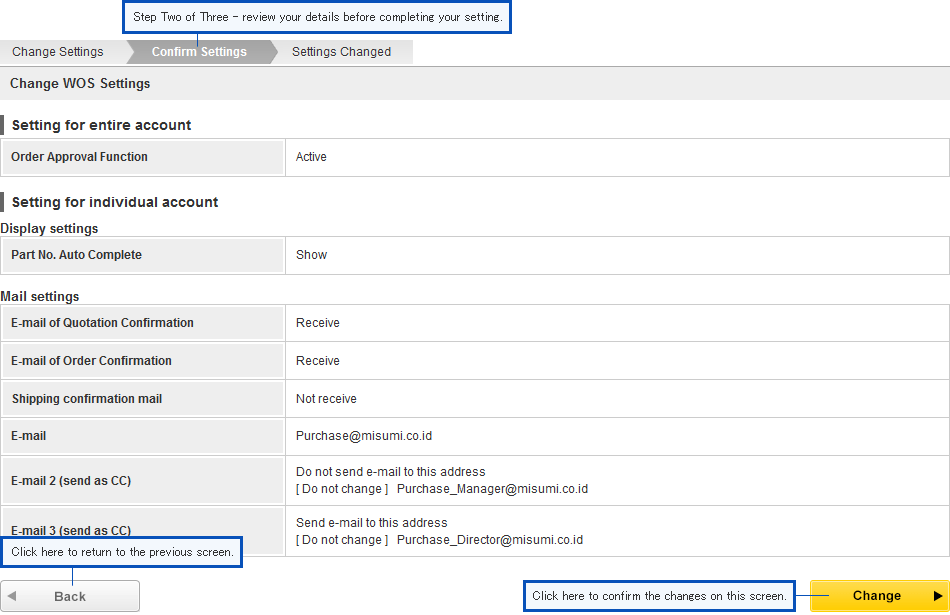
Task: Click the left arrow on Back button
Action: coord(12,596)
